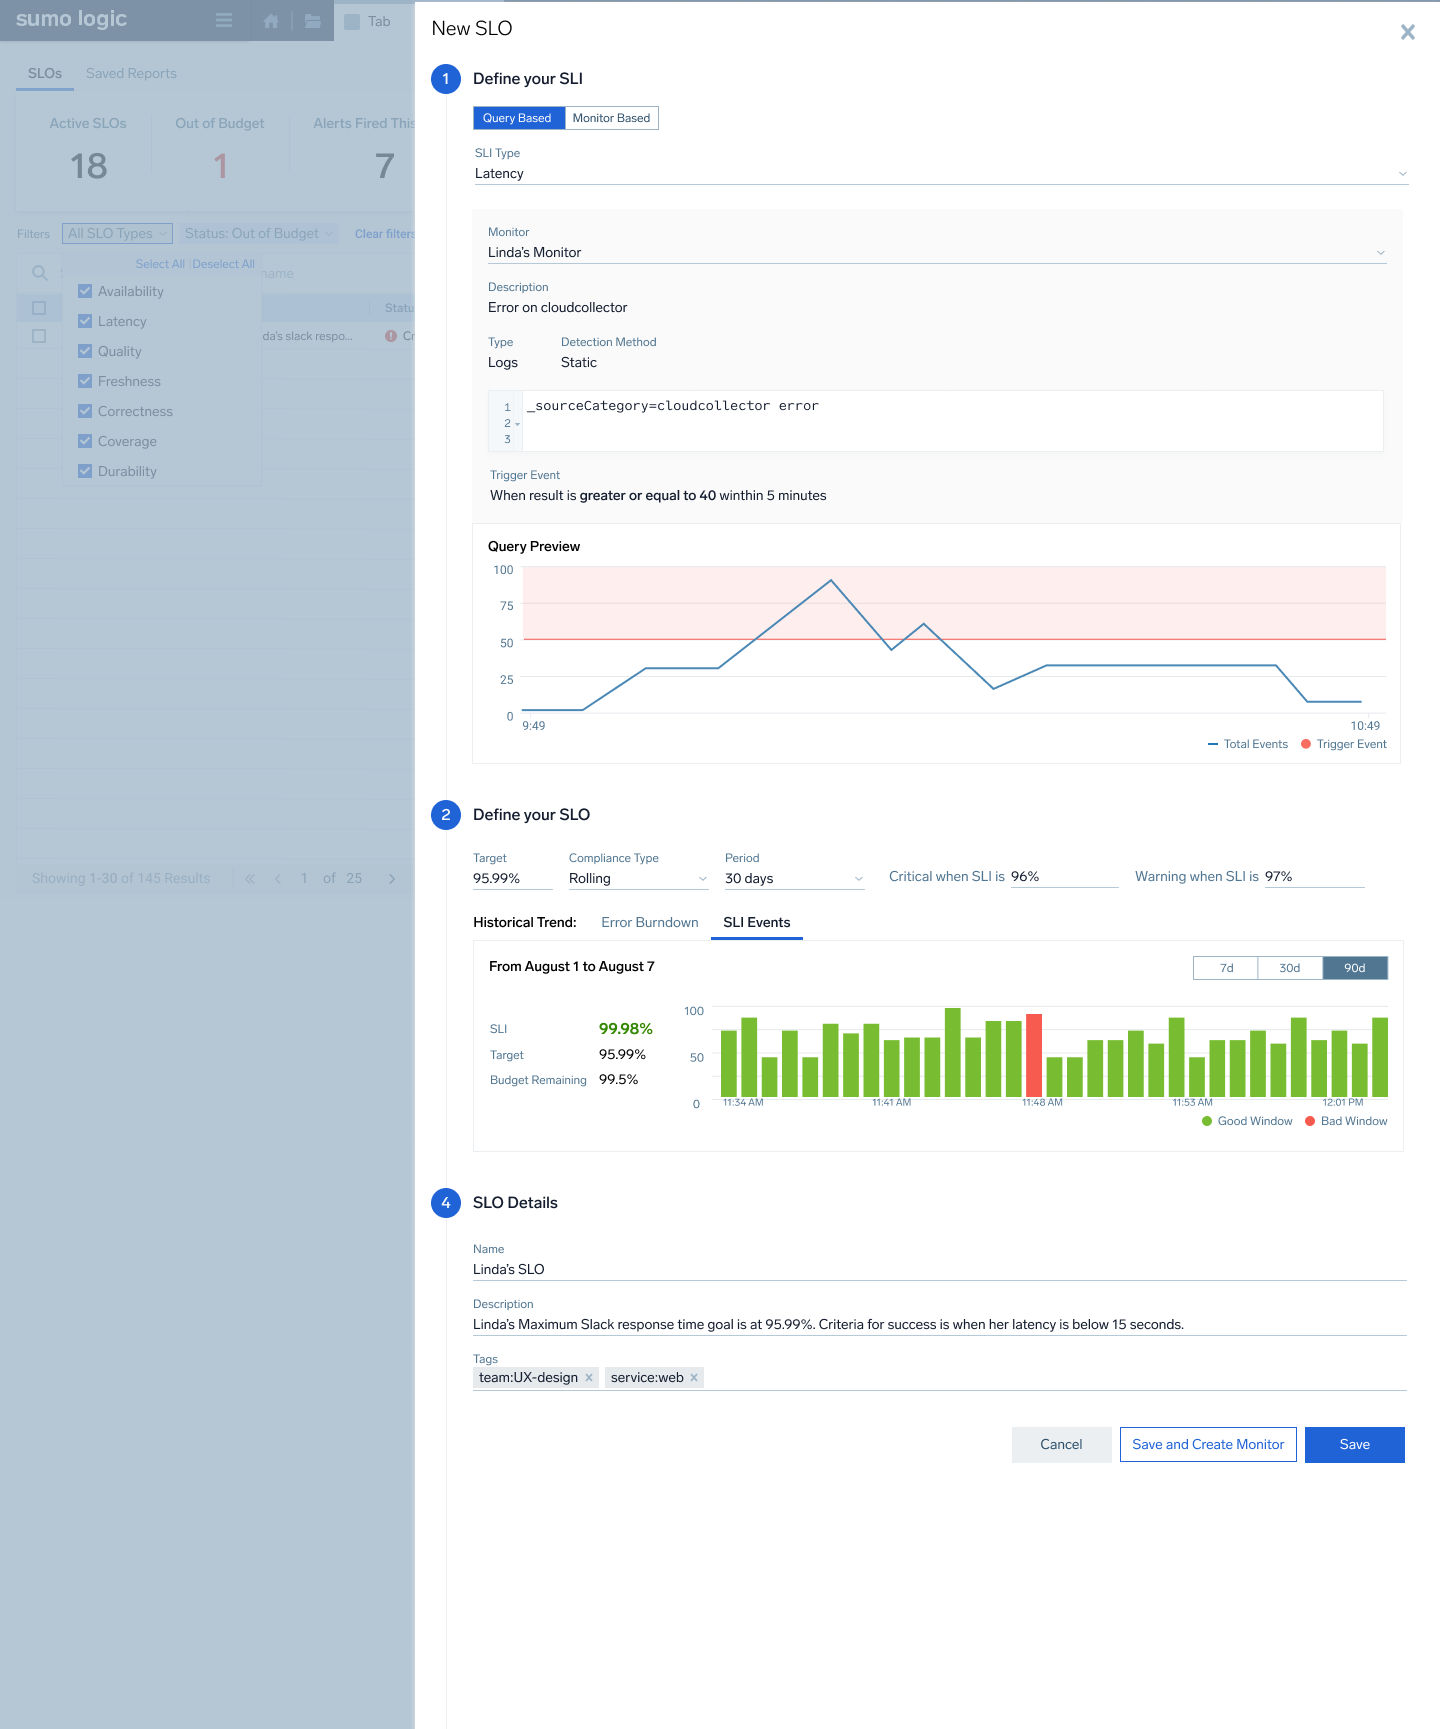Screen dimensions: 1440x1729
Task: Open the folder library icon
Action: coord(313,21)
